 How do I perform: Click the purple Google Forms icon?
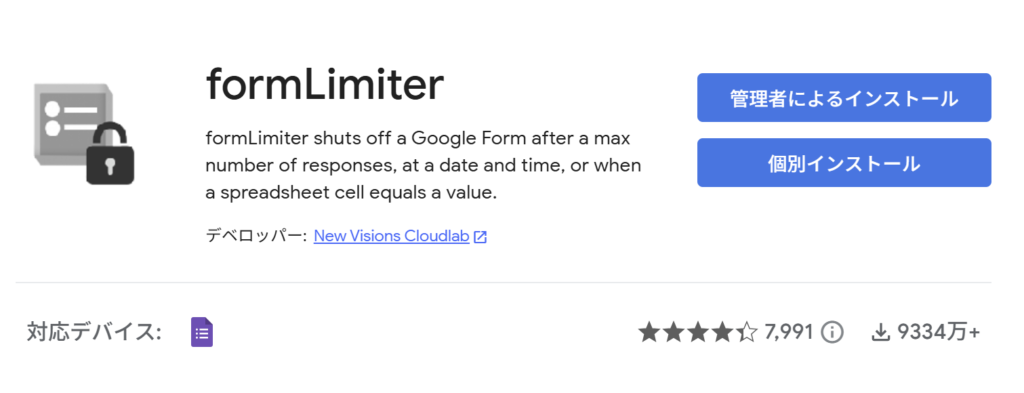tap(202, 332)
